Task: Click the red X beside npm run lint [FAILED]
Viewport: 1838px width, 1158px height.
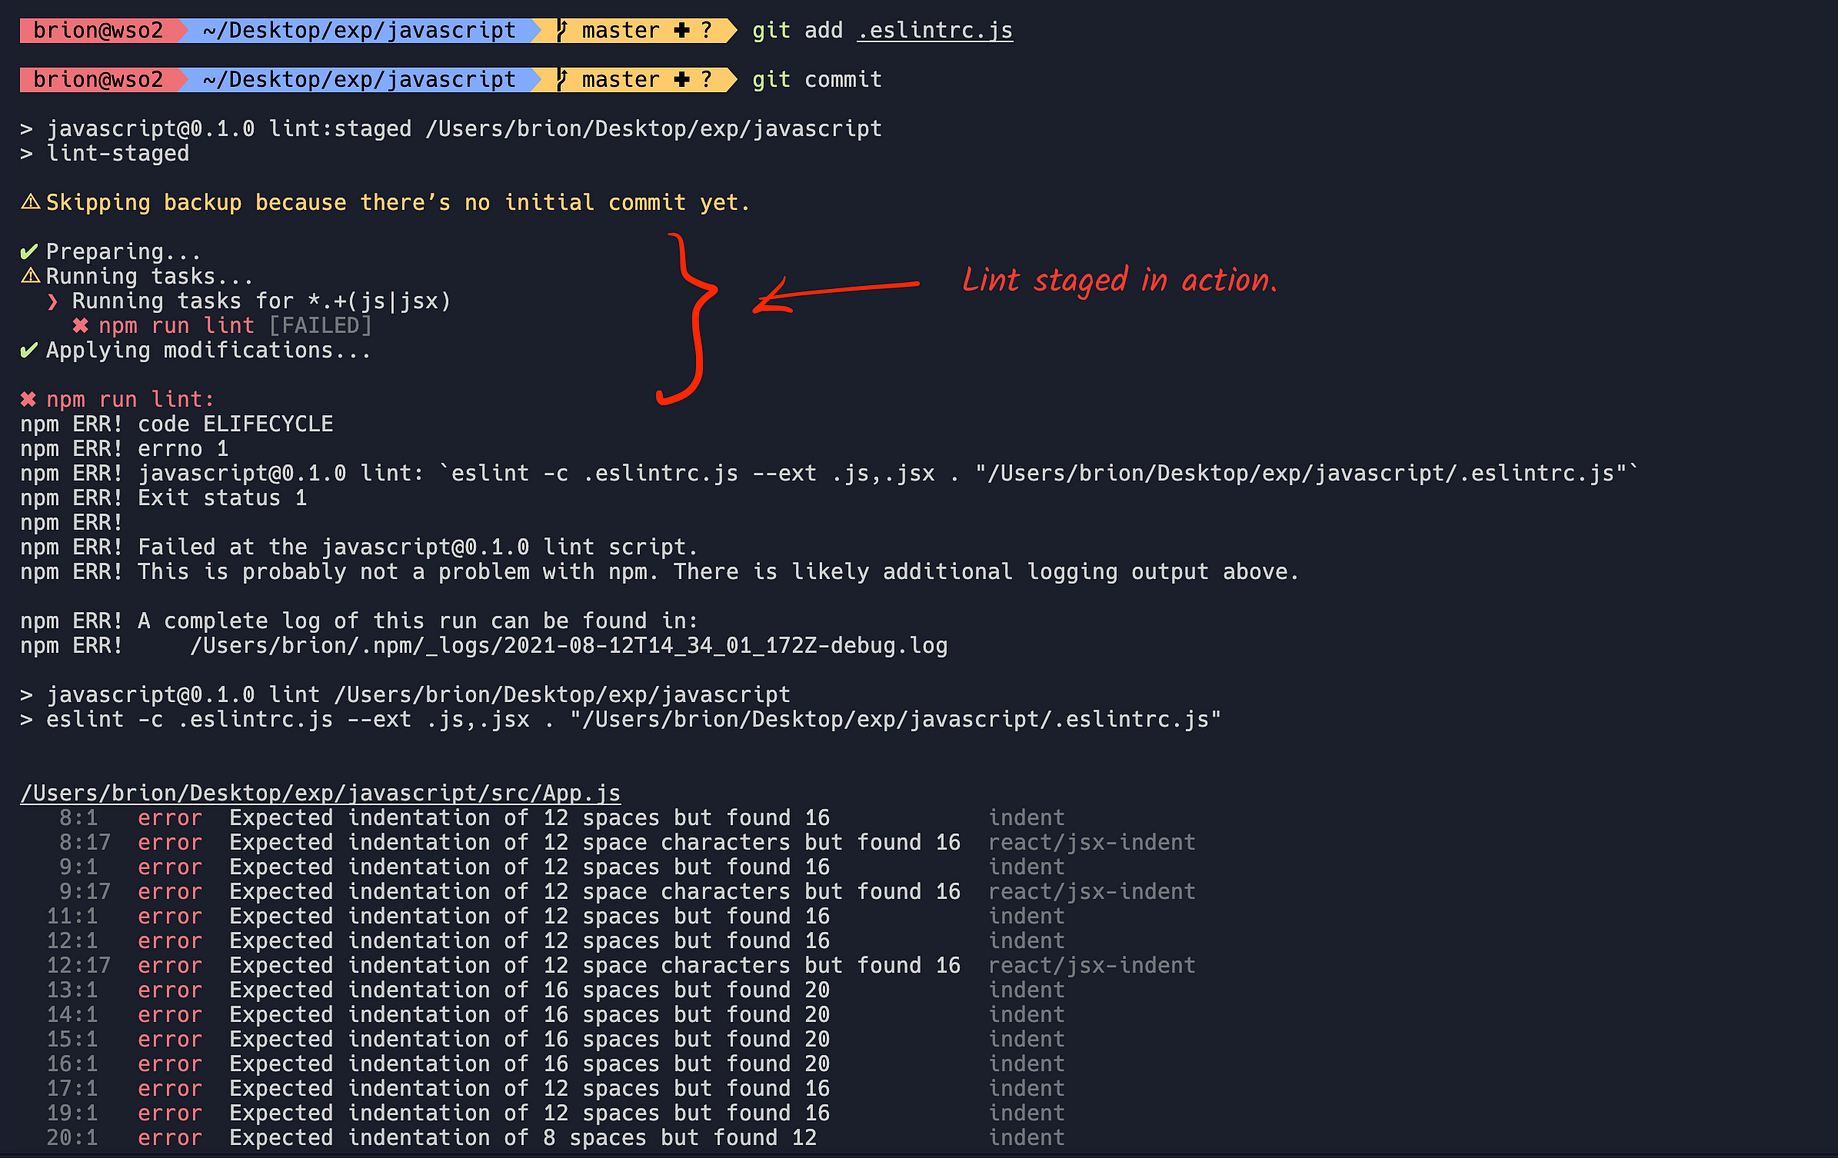Action: [x=81, y=325]
